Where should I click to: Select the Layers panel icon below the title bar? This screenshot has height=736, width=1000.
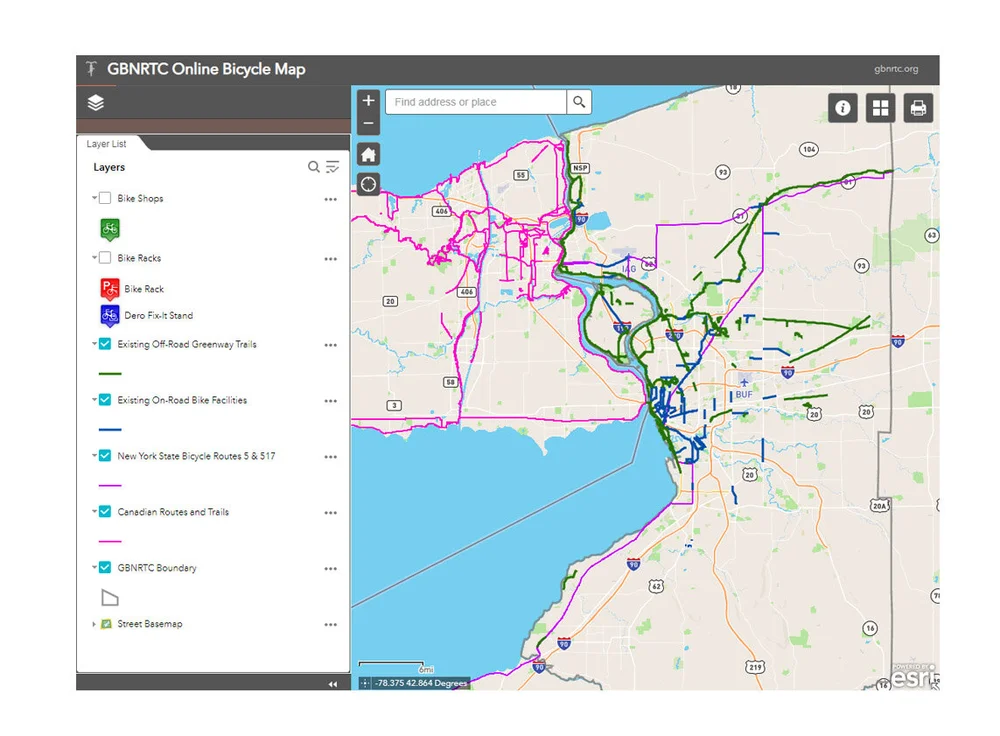95,102
